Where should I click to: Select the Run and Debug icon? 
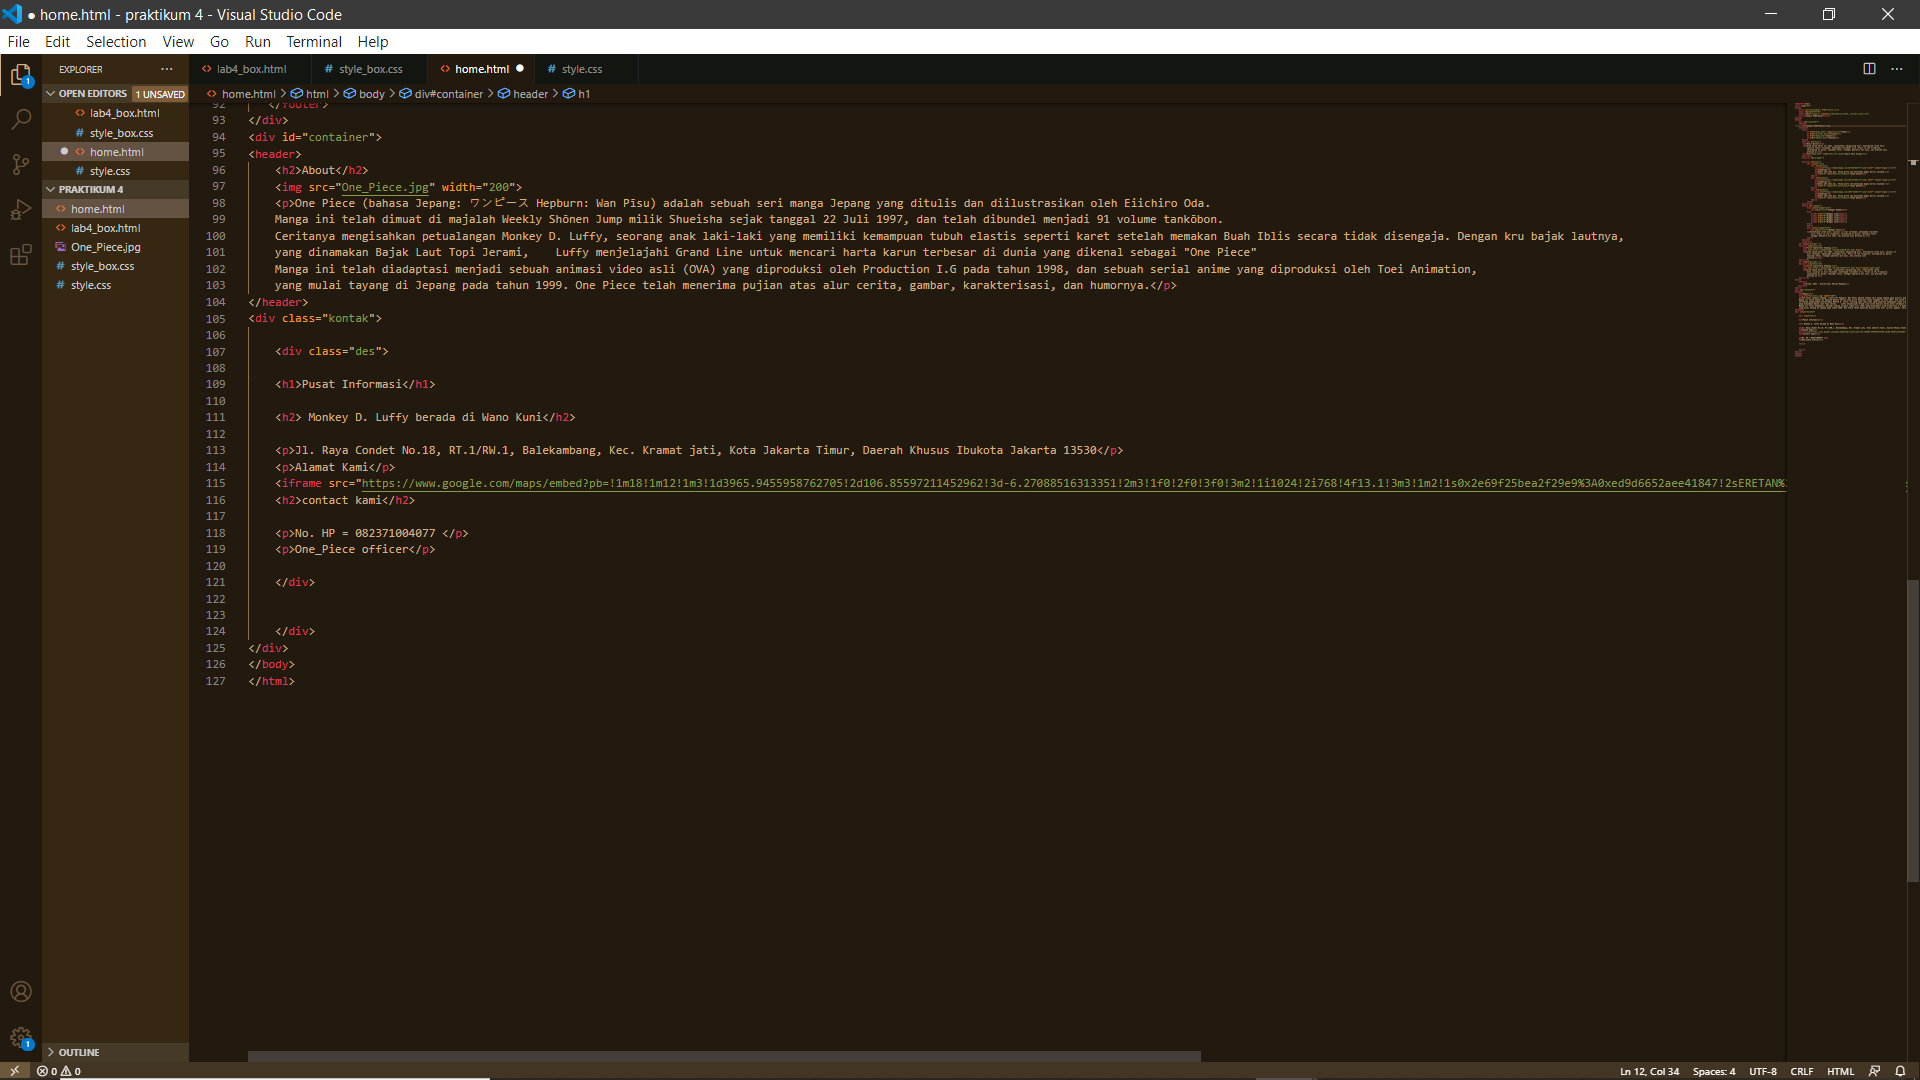(21, 210)
